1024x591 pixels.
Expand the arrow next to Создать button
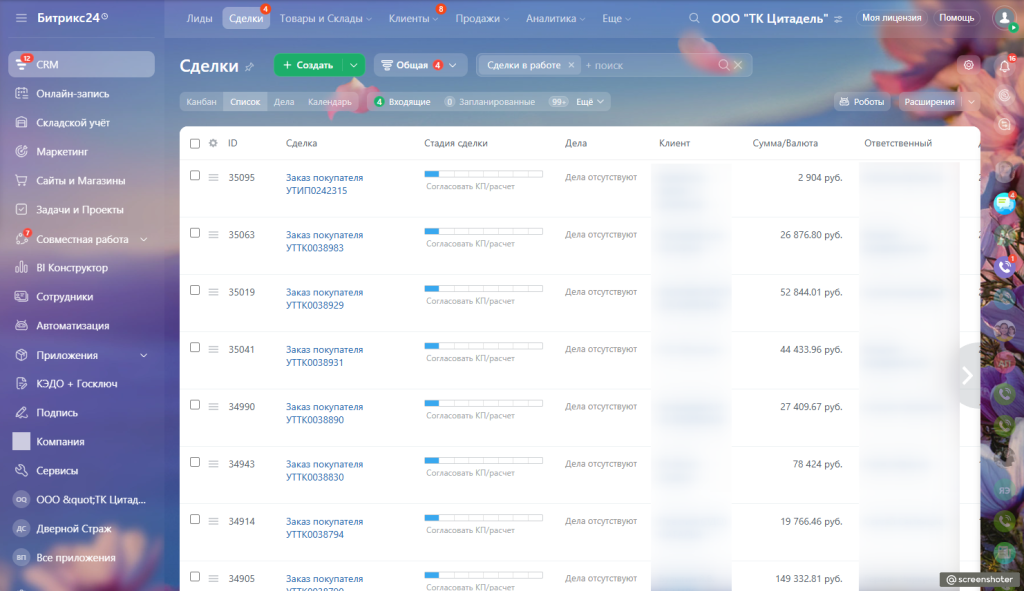click(354, 65)
